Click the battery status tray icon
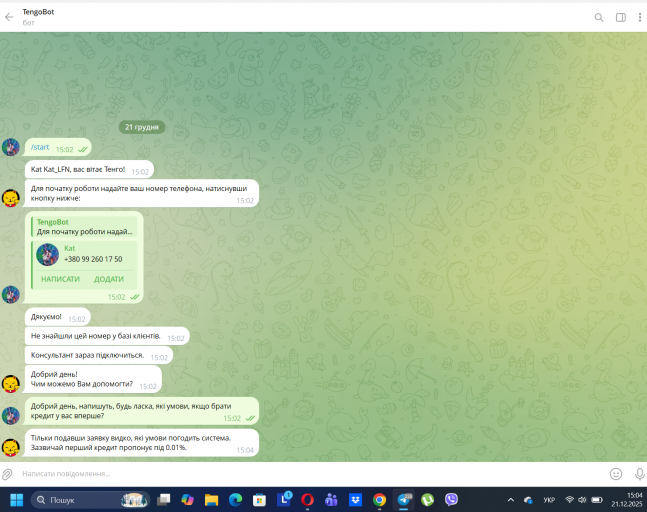 597,500
